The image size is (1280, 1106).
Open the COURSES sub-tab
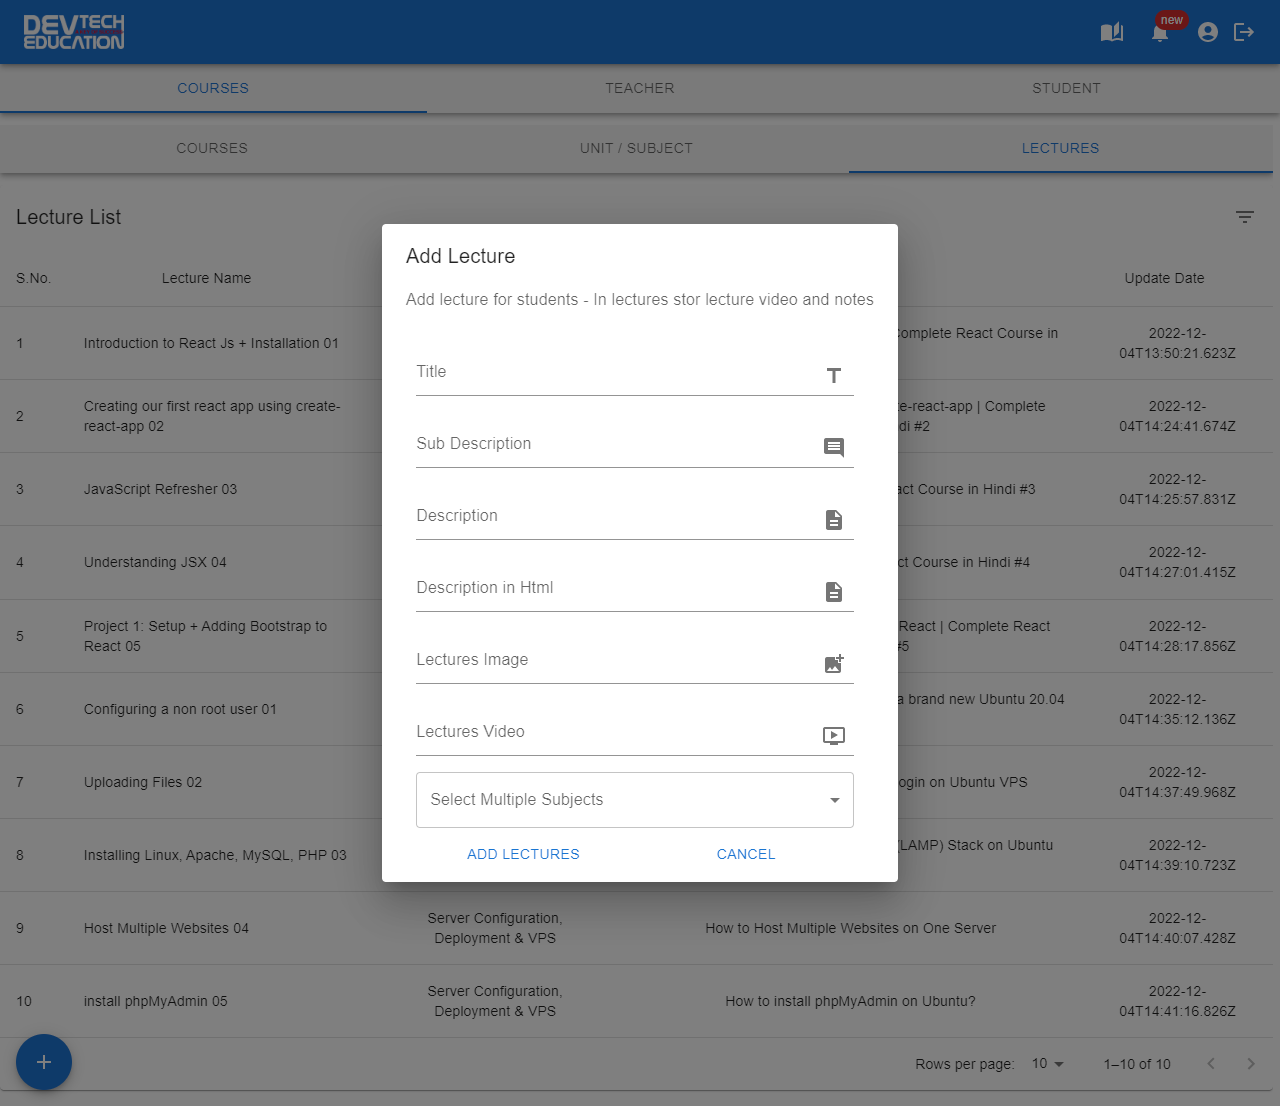tap(212, 148)
